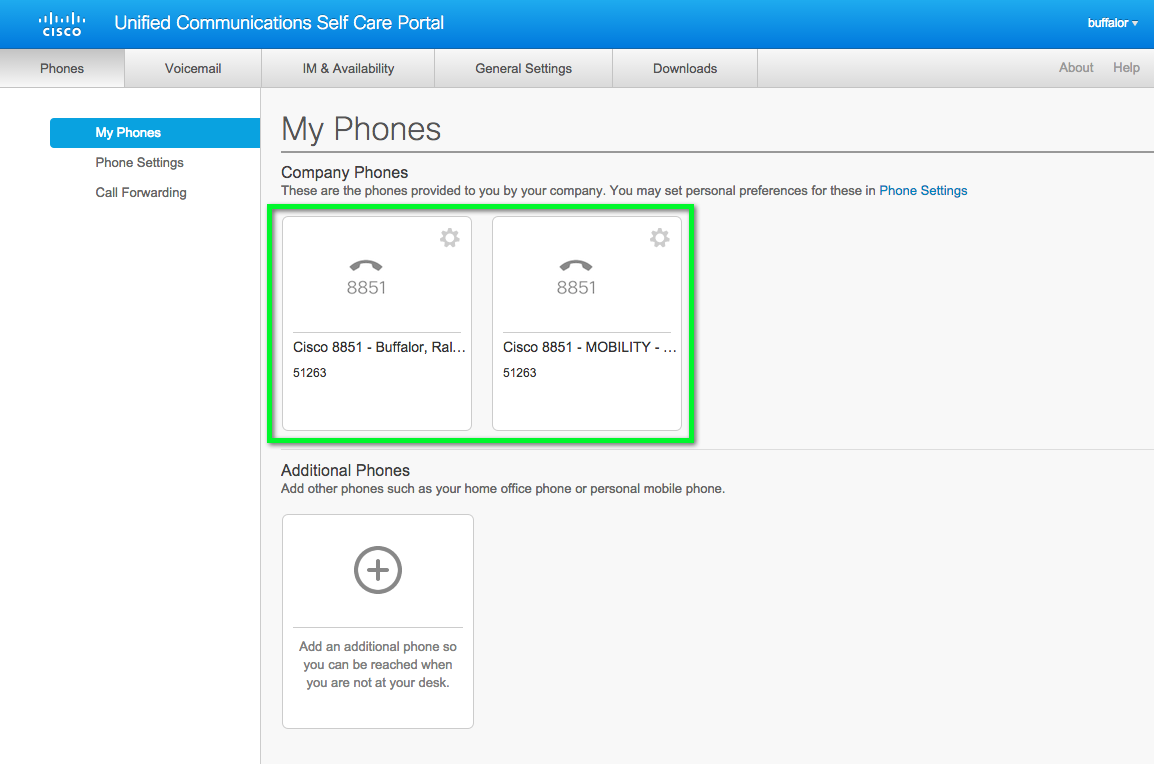Open settings gear on the MOBILITY phone card
1154x764 pixels.
[659, 238]
